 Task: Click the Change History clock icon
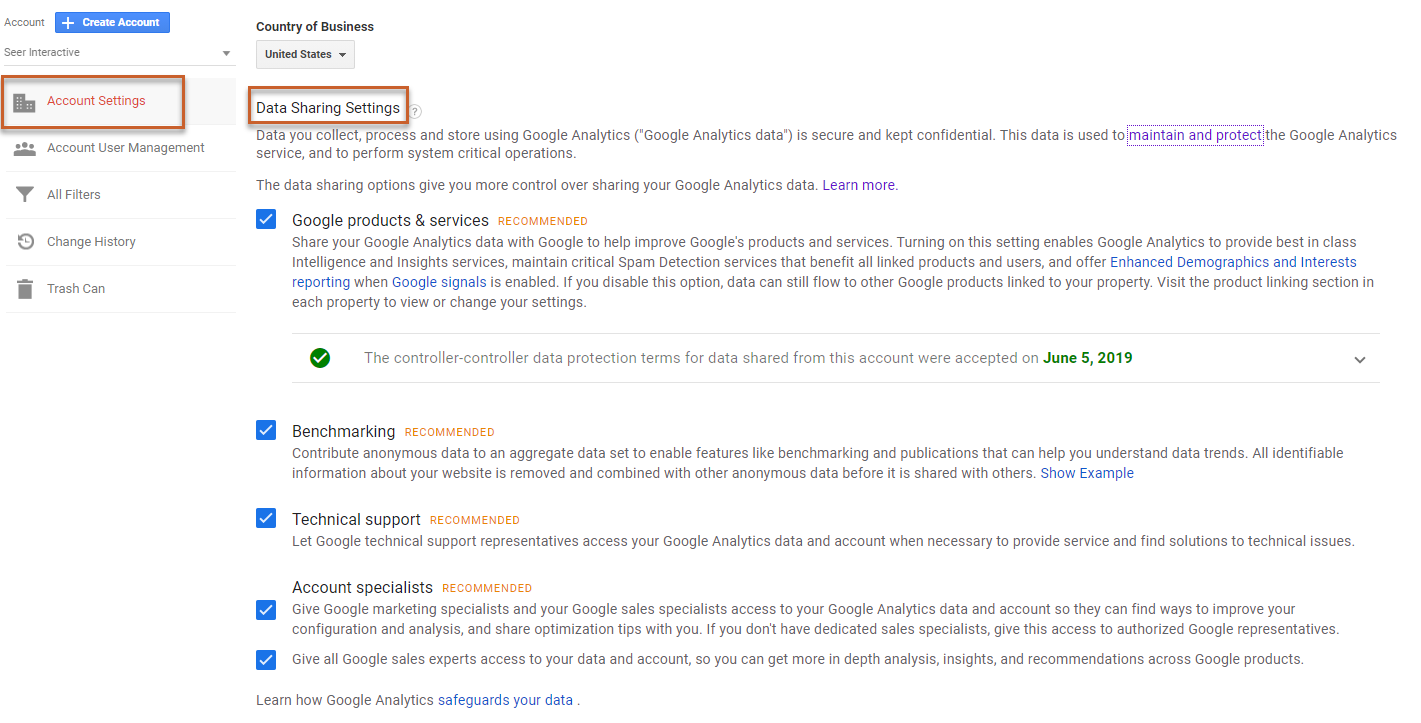[25, 242]
